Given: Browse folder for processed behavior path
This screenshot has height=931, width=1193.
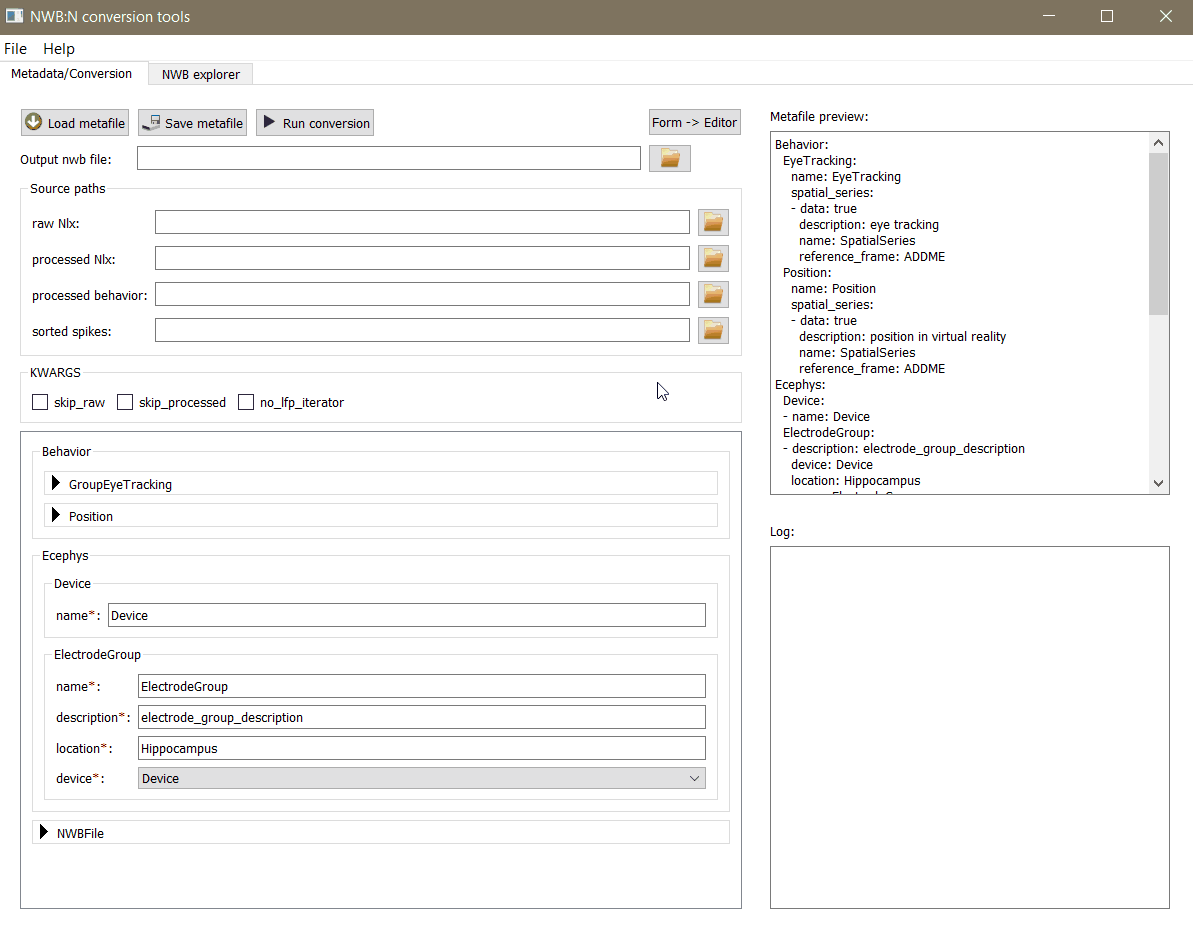Looking at the screenshot, I should (713, 294).
